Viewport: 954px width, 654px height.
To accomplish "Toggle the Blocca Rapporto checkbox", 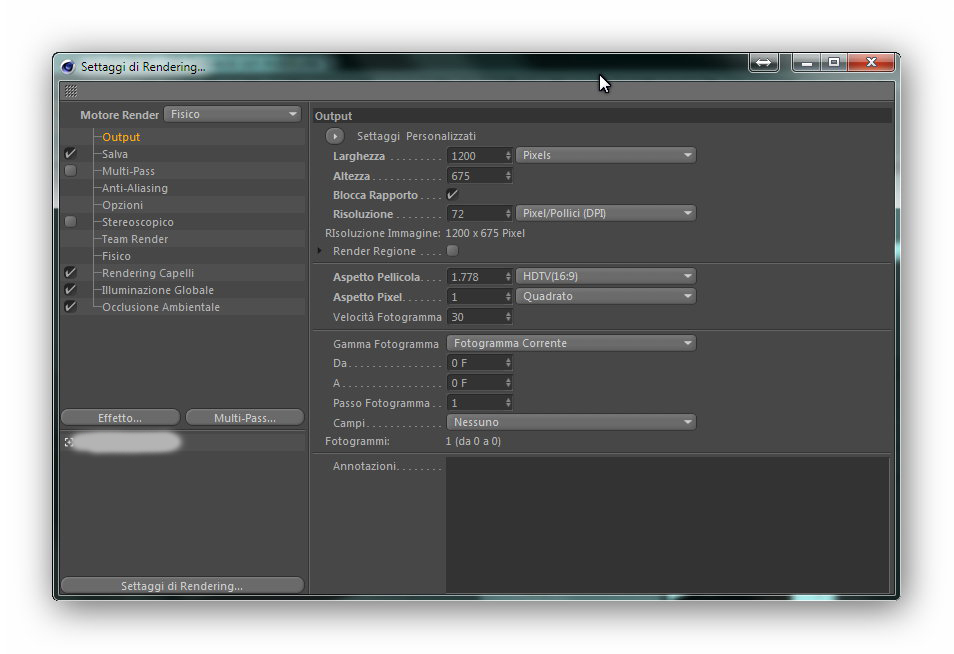I will coord(452,195).
